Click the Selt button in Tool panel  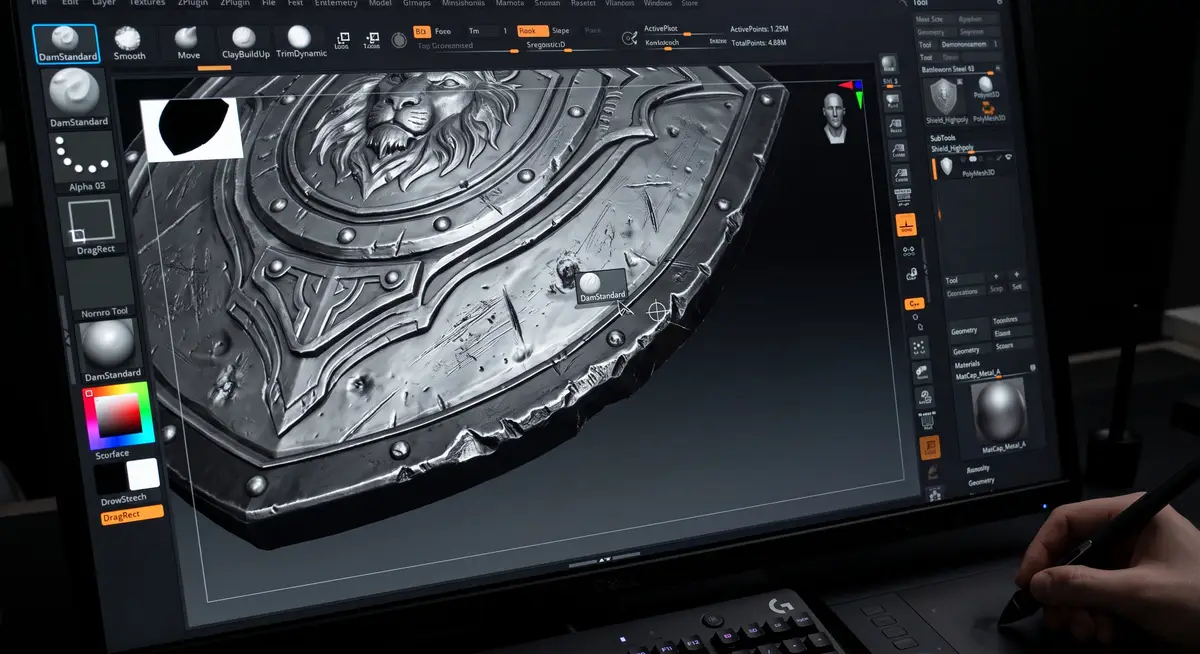(x=1017, y=287)
